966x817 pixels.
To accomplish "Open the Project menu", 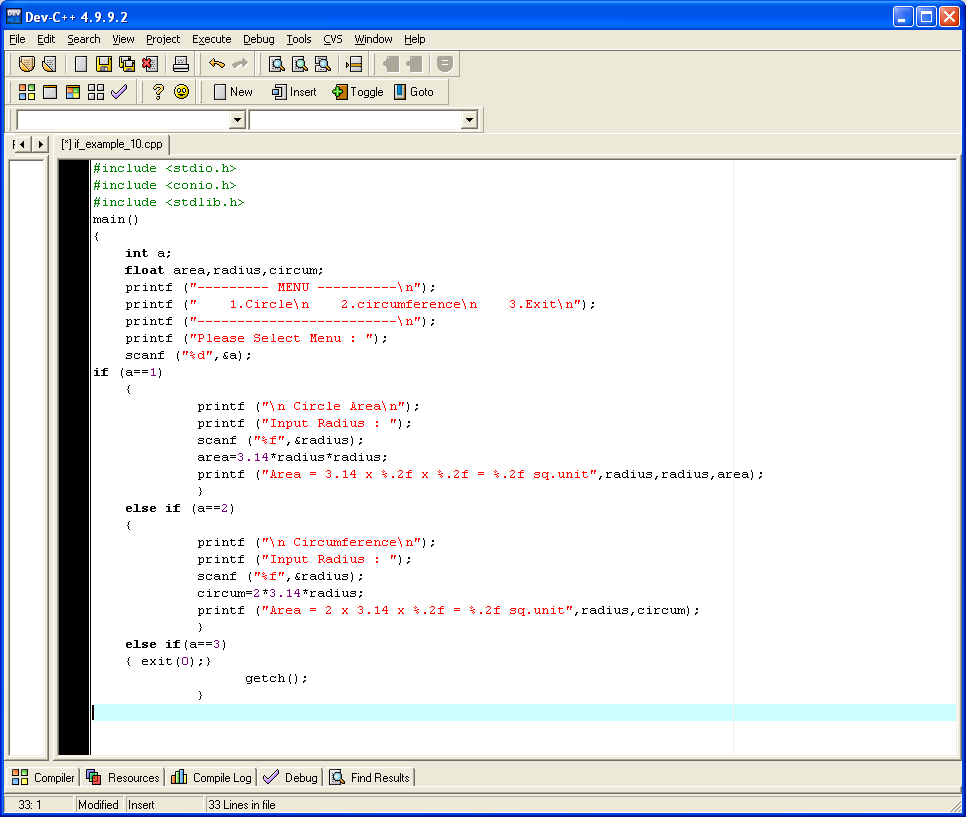I will click(163, 39).
